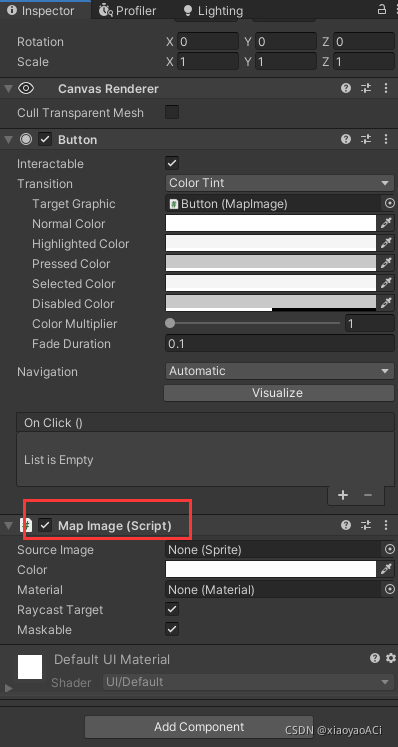
Task: Click Default UI Material preview thumbnail
Action: (x=30, y=666)
